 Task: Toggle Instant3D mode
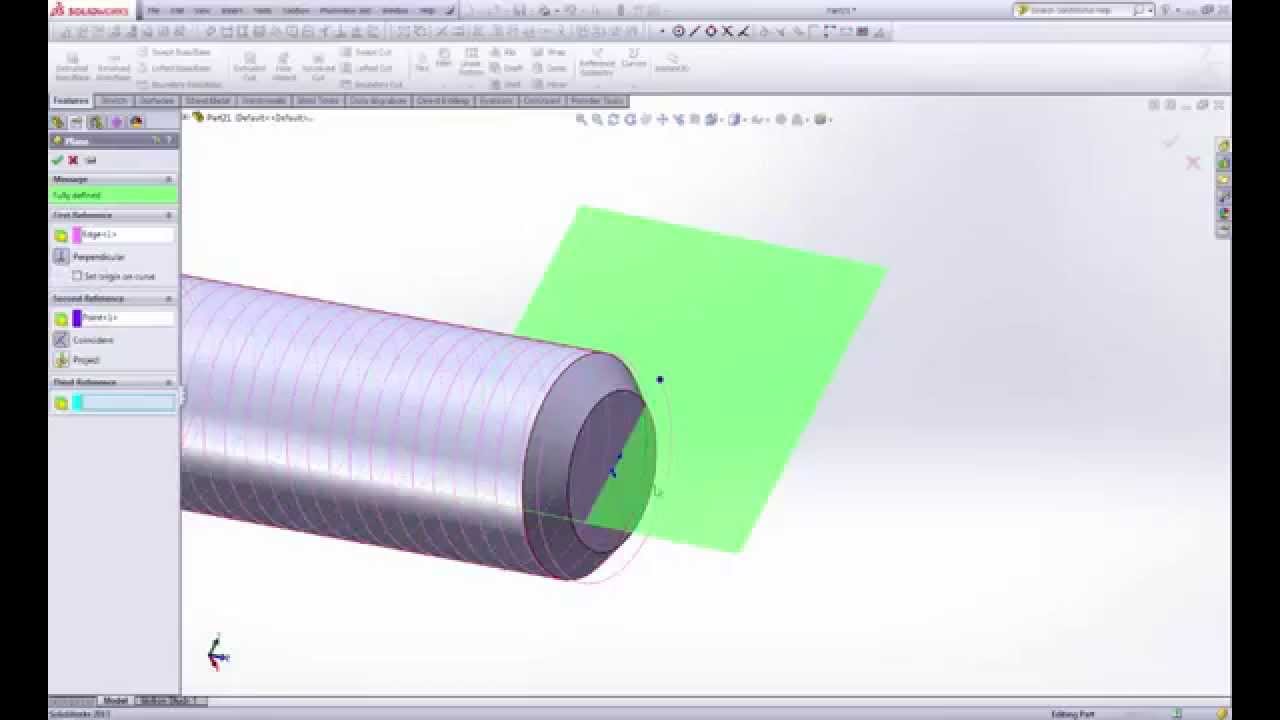pyautogui.click(x=670, y=62)
